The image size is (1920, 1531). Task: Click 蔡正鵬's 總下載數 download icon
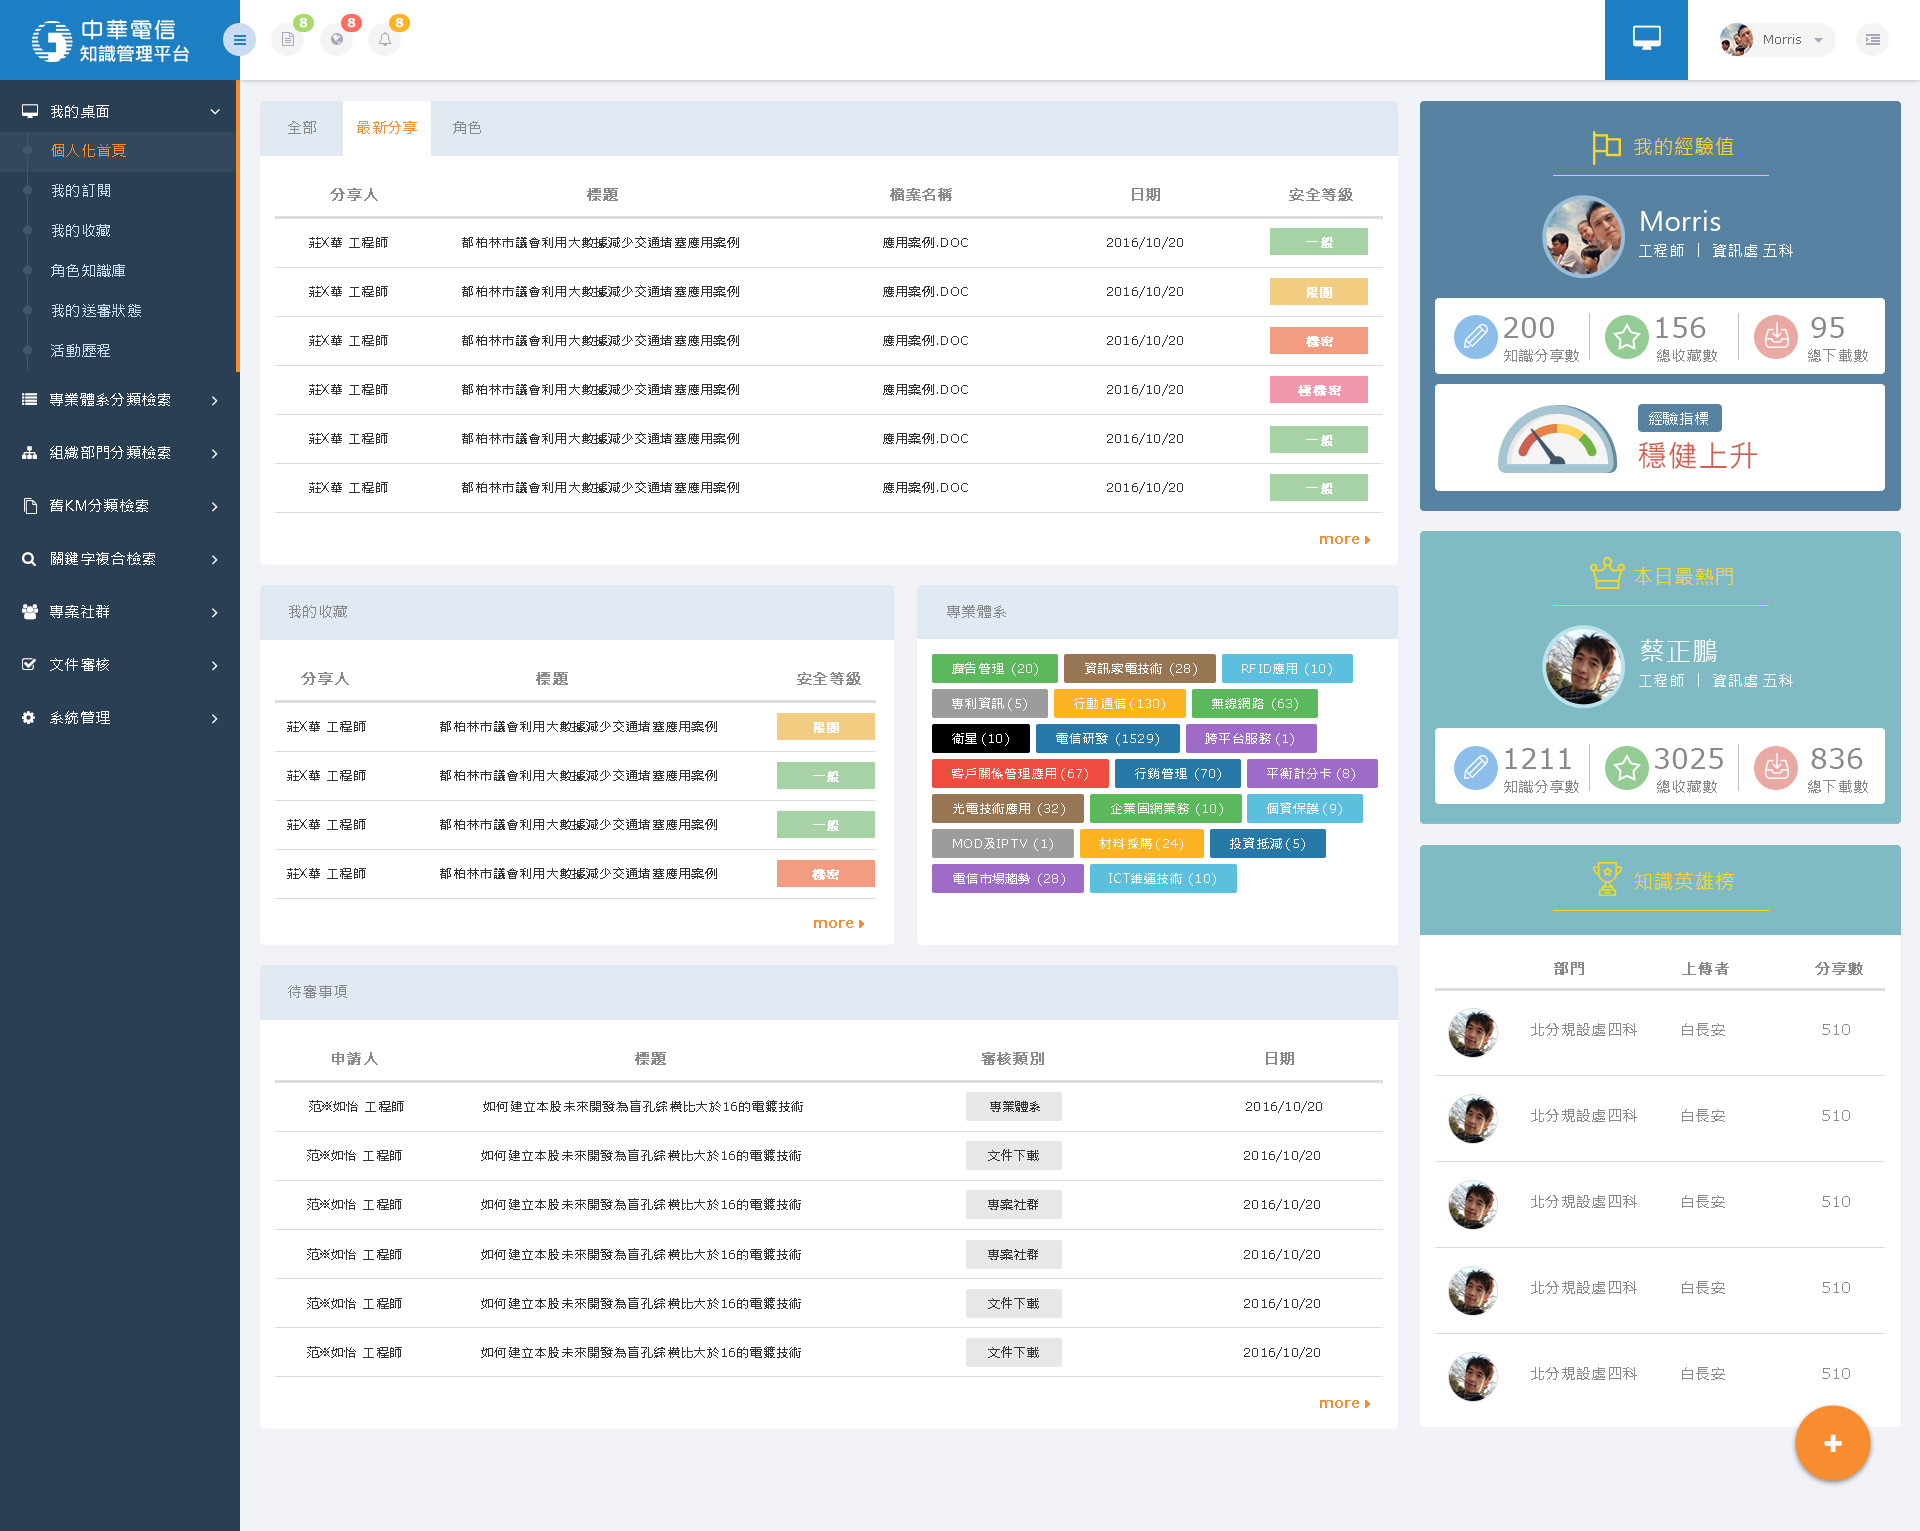(x=1776, y=768)
